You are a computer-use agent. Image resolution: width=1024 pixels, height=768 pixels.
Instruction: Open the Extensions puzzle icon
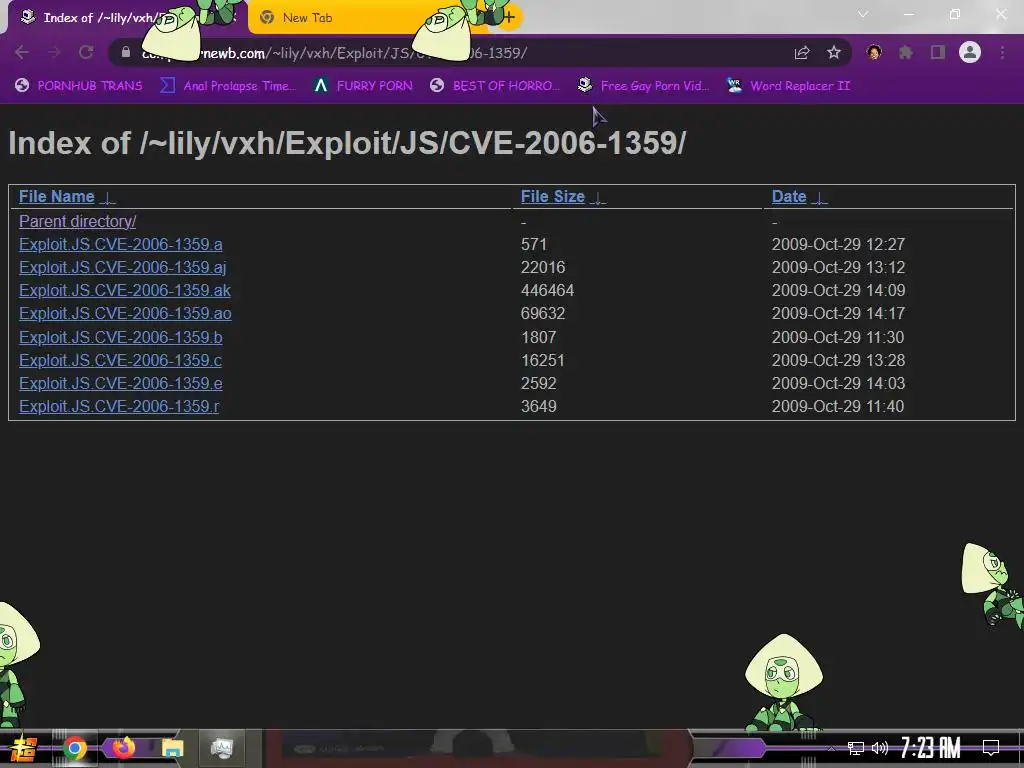pyautogui.click(x=906, y=53)
